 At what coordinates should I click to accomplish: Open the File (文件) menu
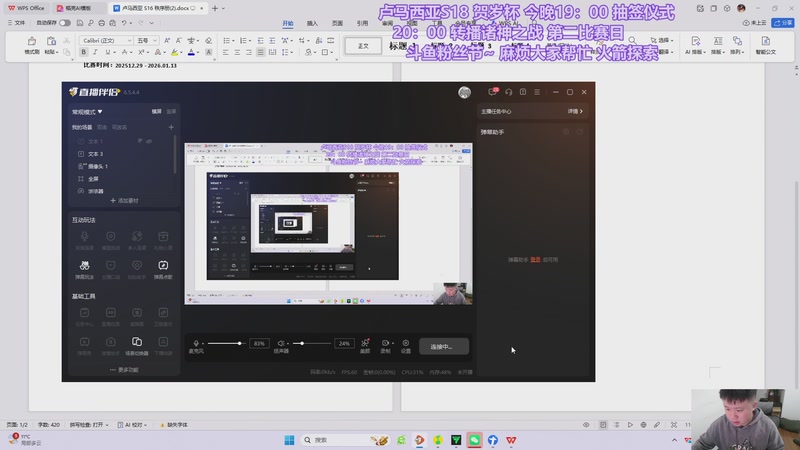[16, 23]
